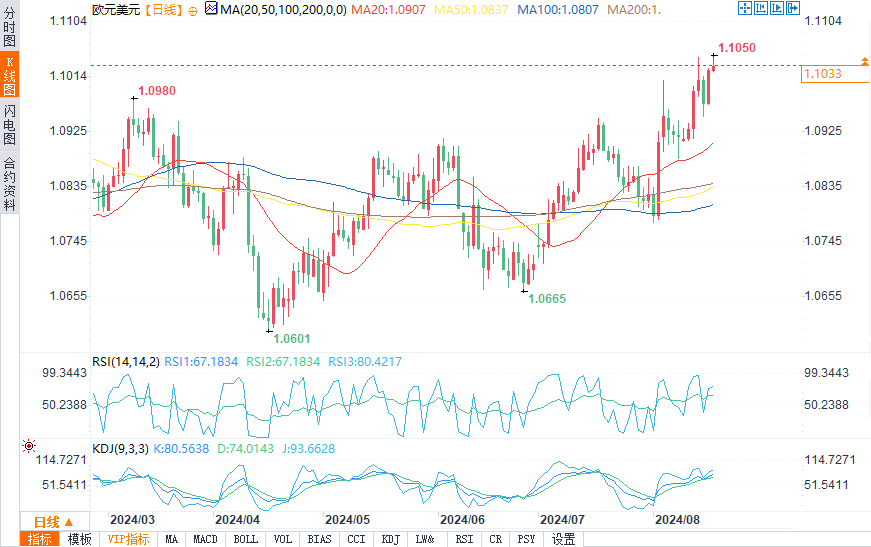Image resolution: width=871 pixels, height=547 pixels.
Task: Click the MA200 legend value
Action: coord(634,9)
